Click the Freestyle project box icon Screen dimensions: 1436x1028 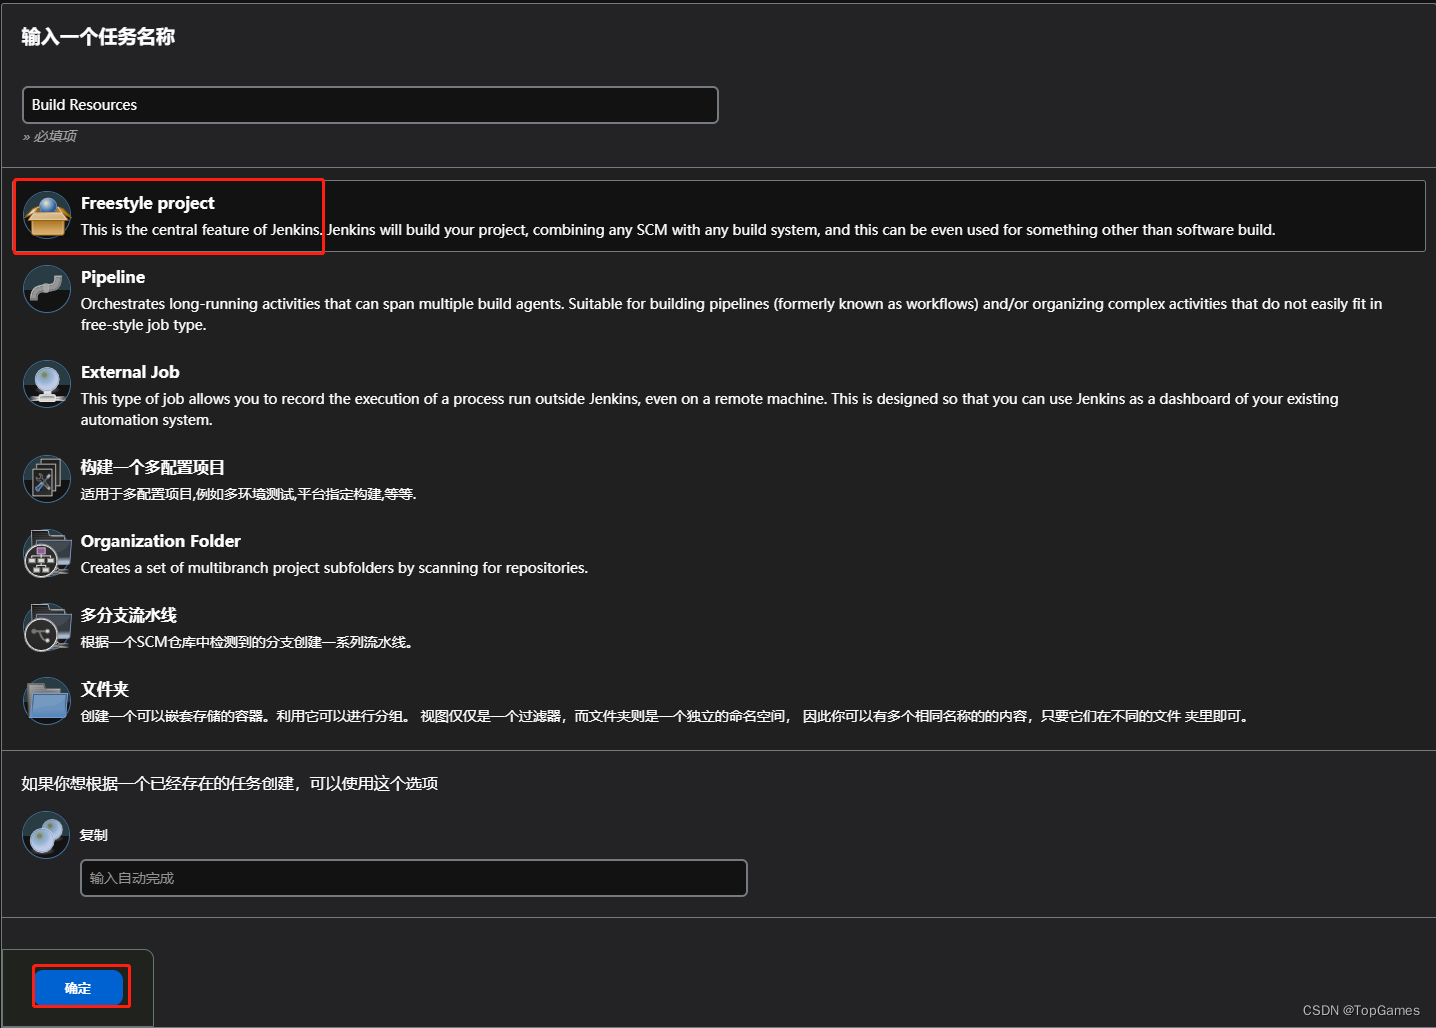[x=47, y=215]
